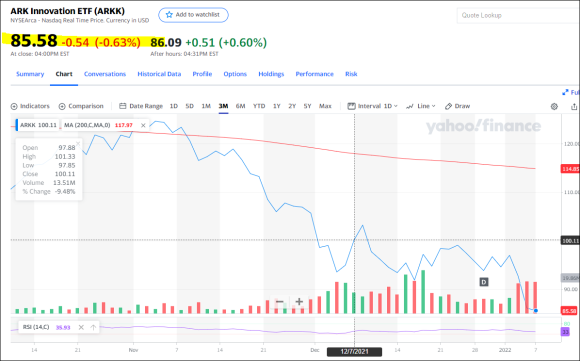Select 1M date range

[x=206, y=106]
